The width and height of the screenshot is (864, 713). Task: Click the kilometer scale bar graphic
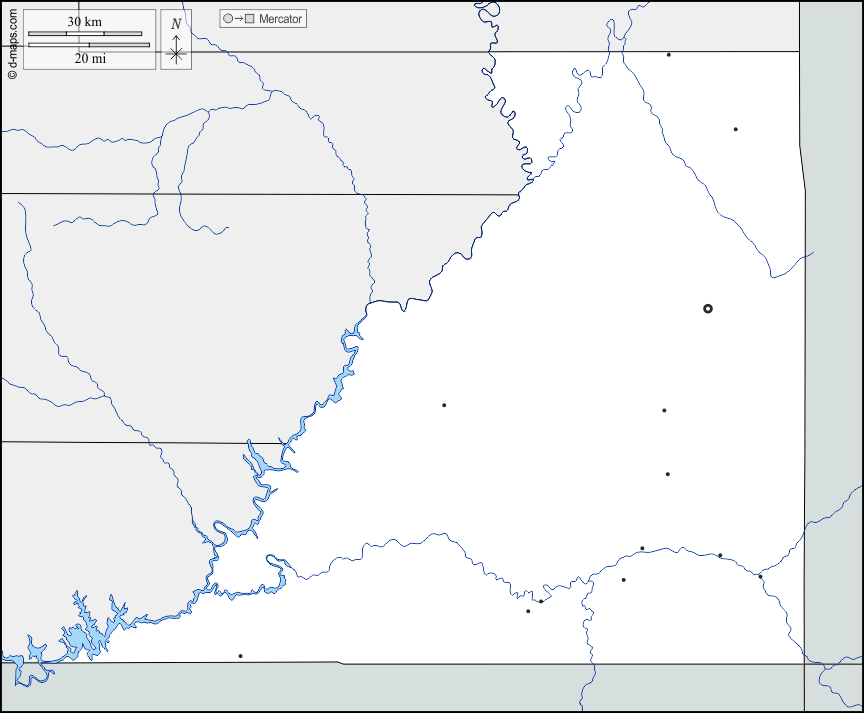(85, 34)
